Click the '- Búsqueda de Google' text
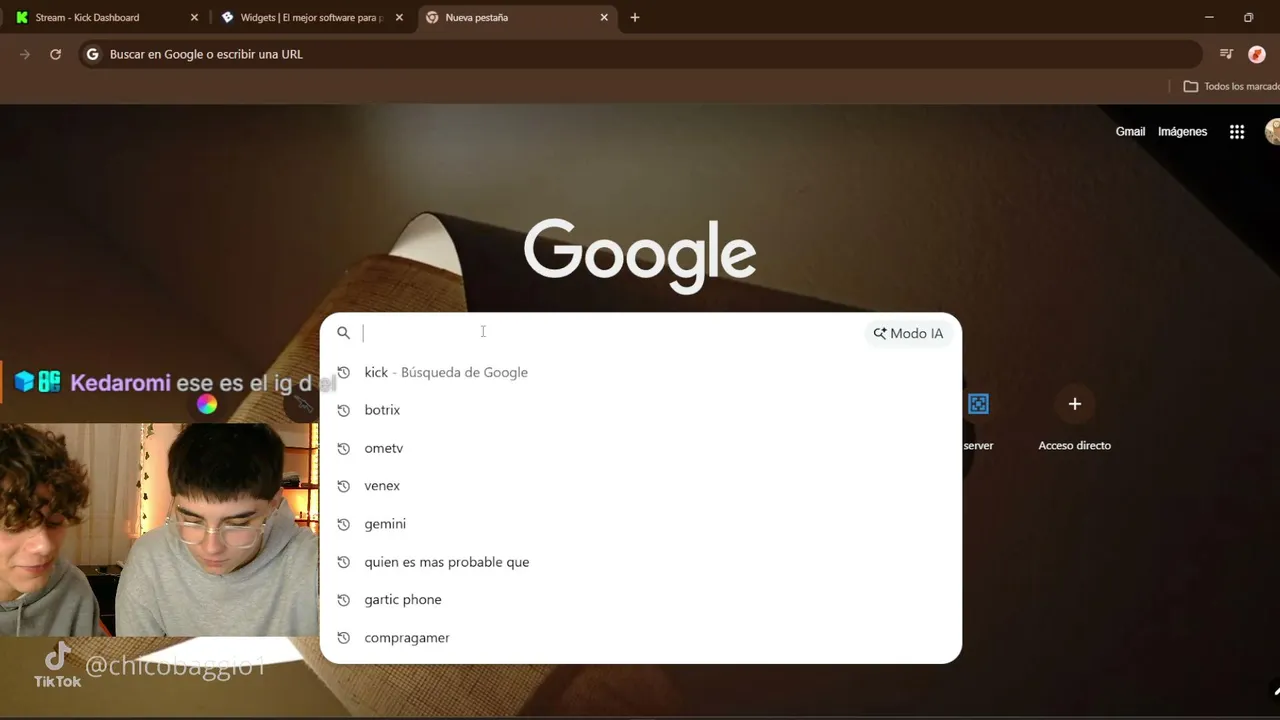This screenshot has height=720, width=1280. point(460,372)
